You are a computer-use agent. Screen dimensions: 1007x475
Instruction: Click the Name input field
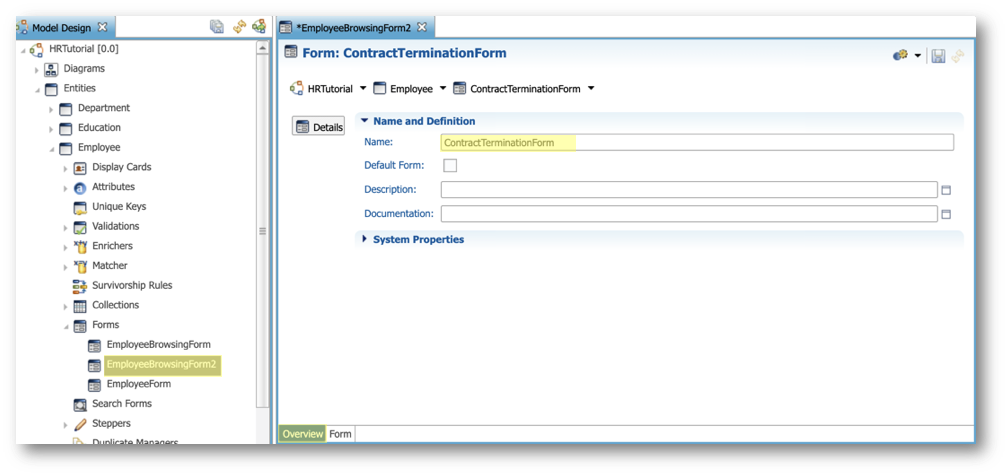tap(697, 142)
